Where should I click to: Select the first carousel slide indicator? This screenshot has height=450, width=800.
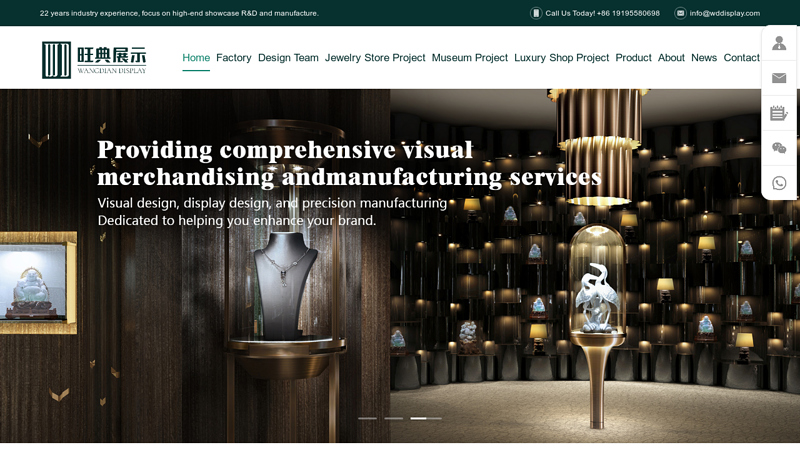click(367, 418)
